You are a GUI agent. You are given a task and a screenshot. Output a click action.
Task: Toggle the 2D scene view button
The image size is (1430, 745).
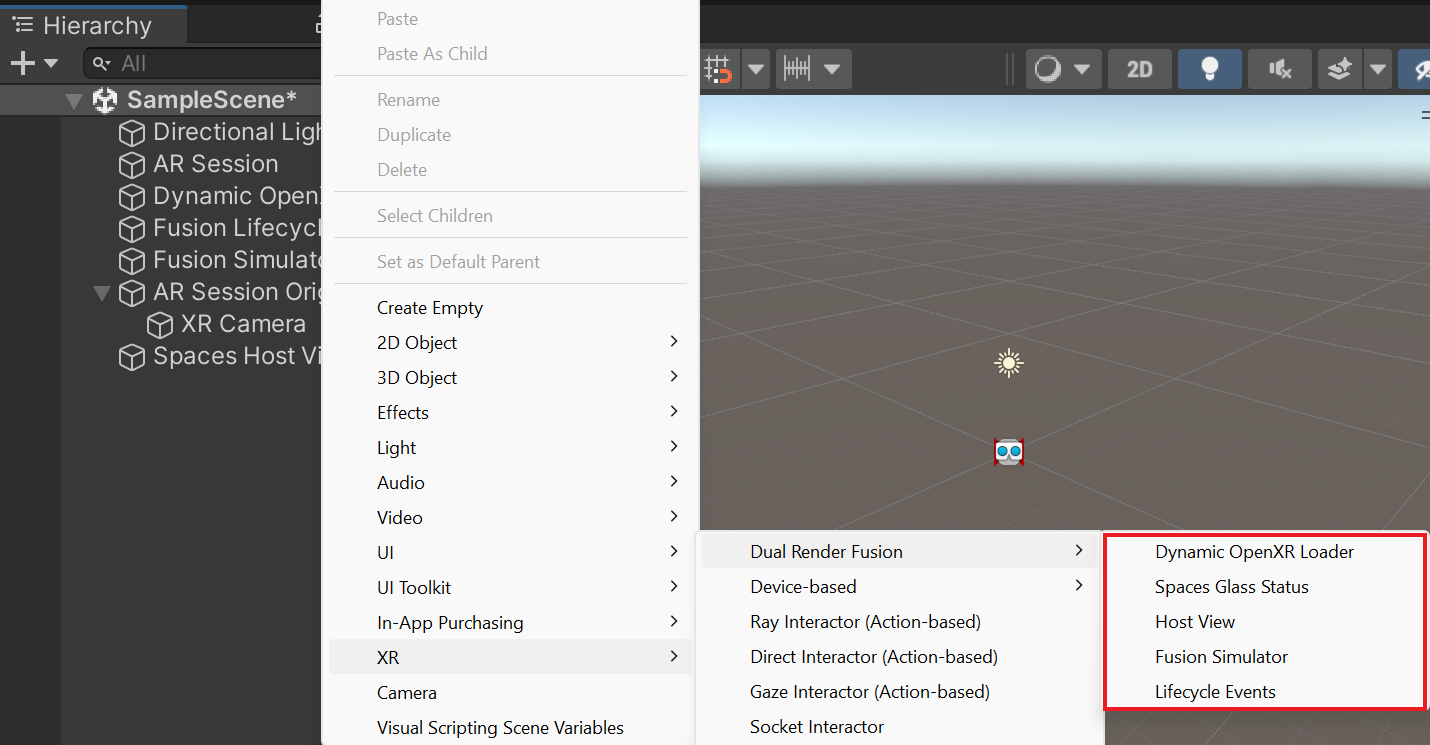pyautogui.click(x=1139, y=69)
